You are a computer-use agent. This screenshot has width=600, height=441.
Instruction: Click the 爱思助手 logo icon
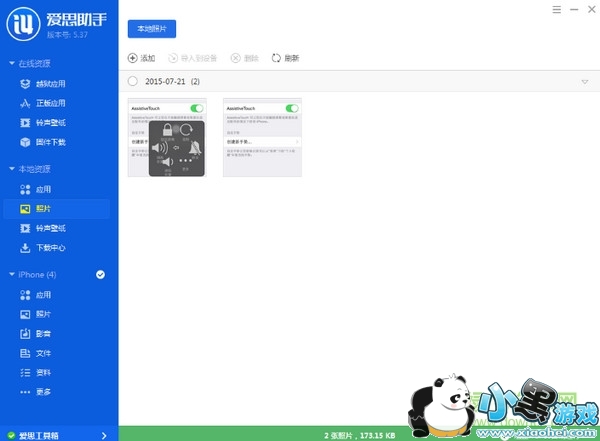click(23, 24)
